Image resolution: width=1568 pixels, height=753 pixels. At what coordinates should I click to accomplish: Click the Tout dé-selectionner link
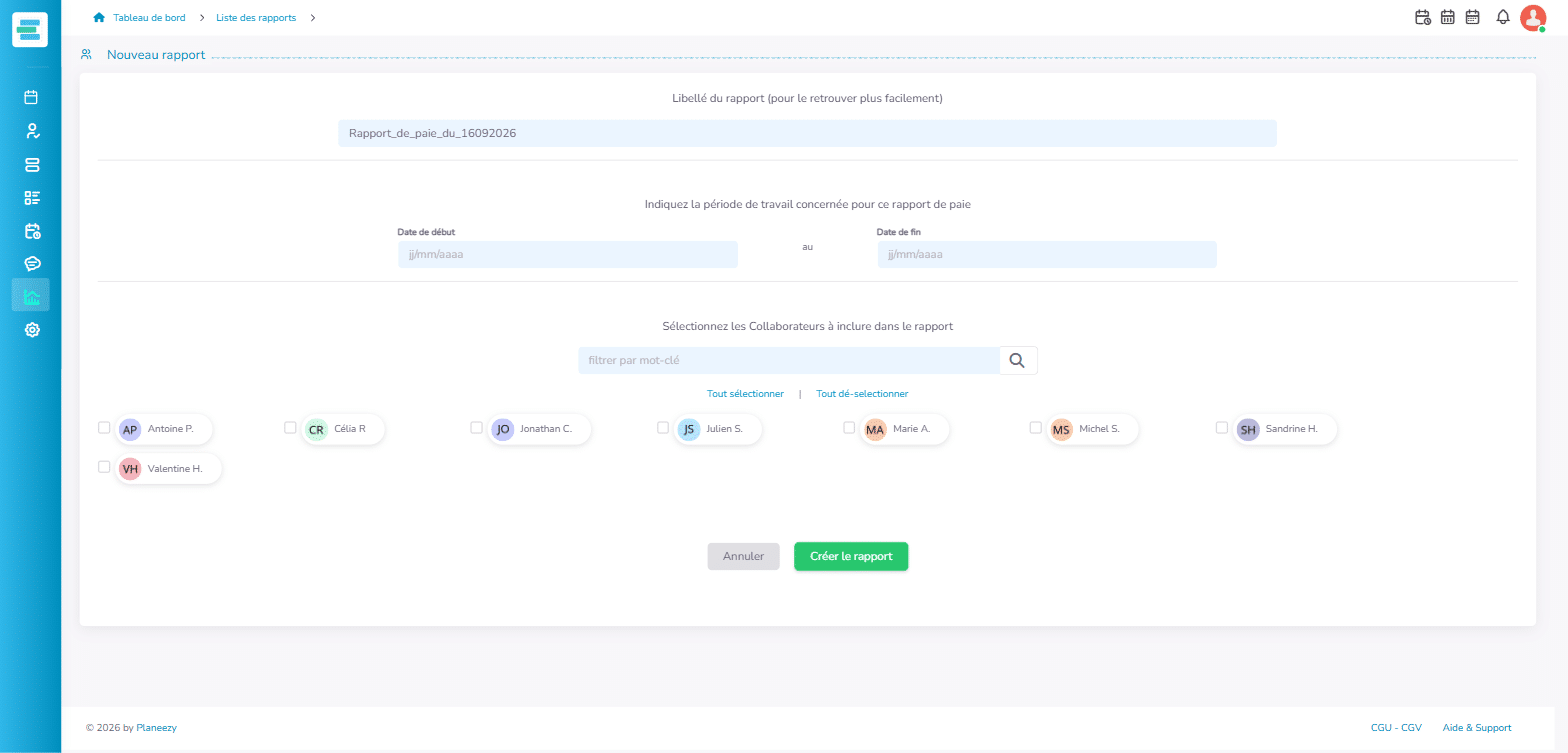coord(862,394)
